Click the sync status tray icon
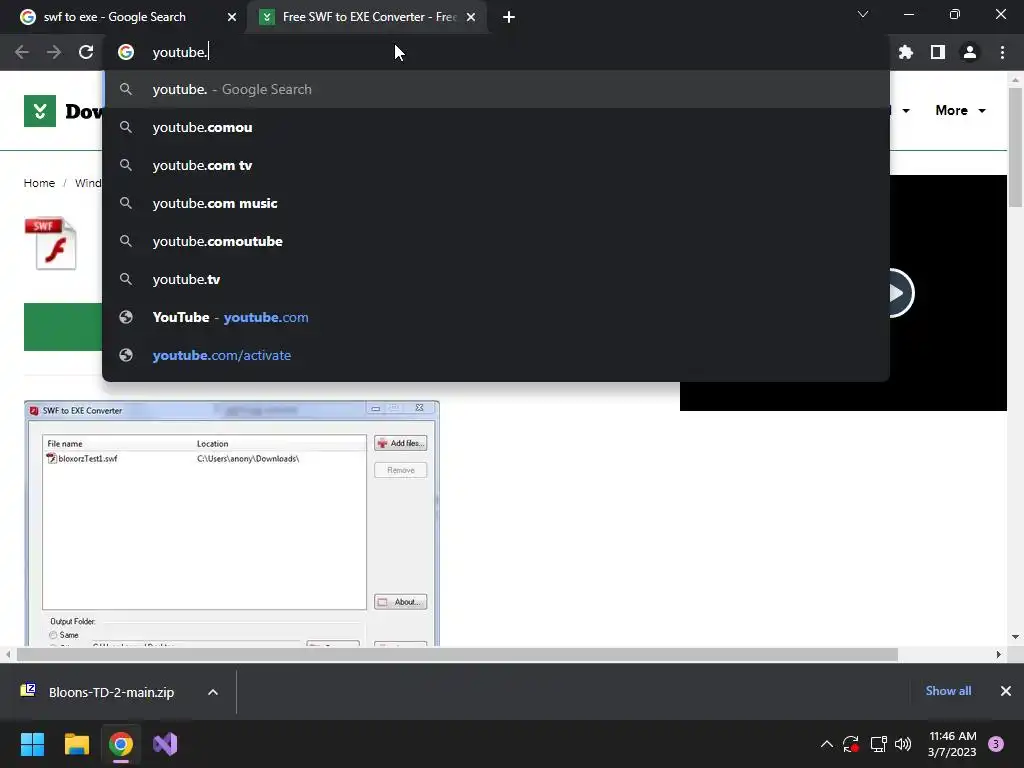1024x768 pixels. [851, 744]
